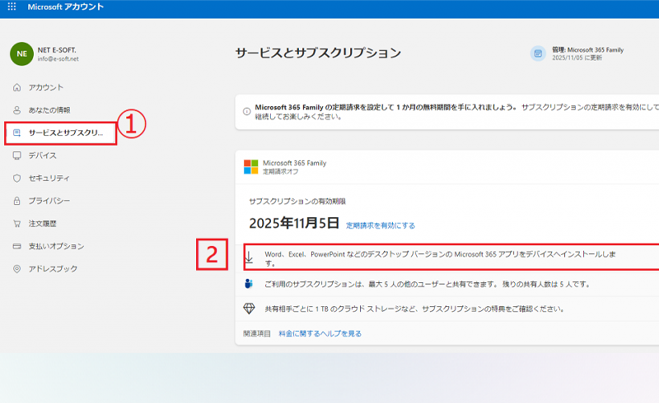The height and width of the screenshot is (403, 659).
Task: Click the subscriptions icon beside サービスとサブスクリ...
Action: click(17, 133)
